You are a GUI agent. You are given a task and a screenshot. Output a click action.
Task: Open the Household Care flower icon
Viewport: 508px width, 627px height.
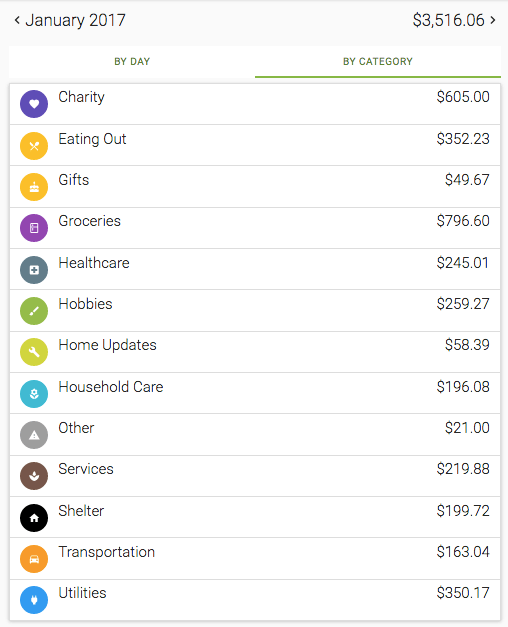coord(34,394)
